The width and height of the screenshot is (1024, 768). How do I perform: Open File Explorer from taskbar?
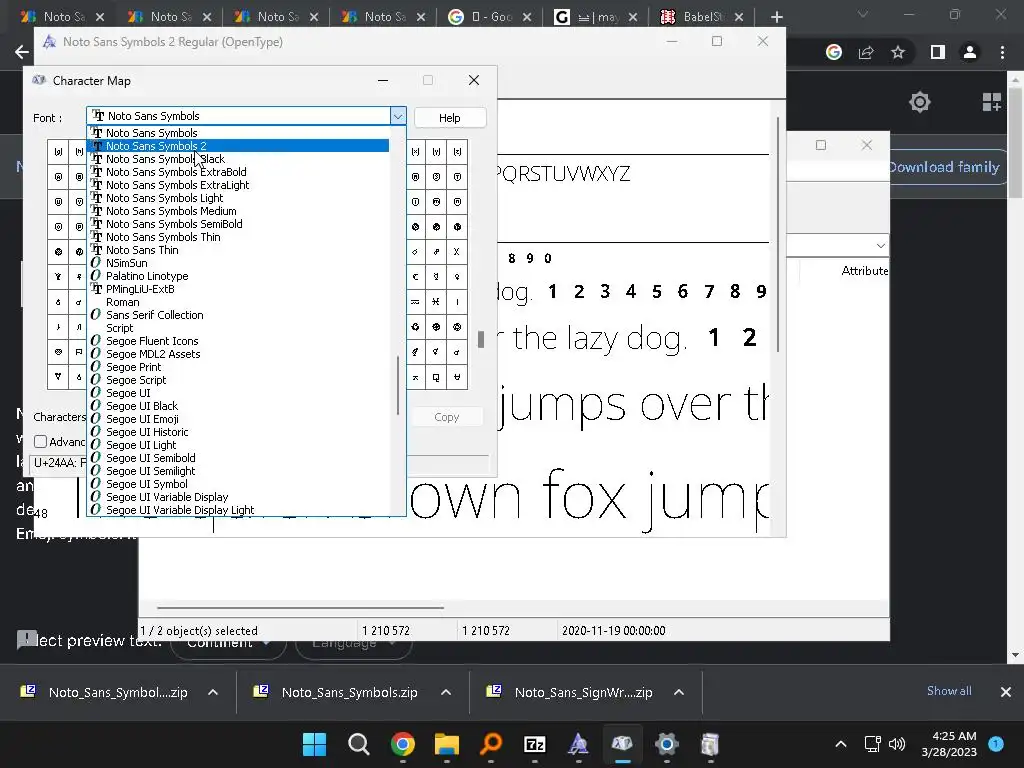pos(447,744)
